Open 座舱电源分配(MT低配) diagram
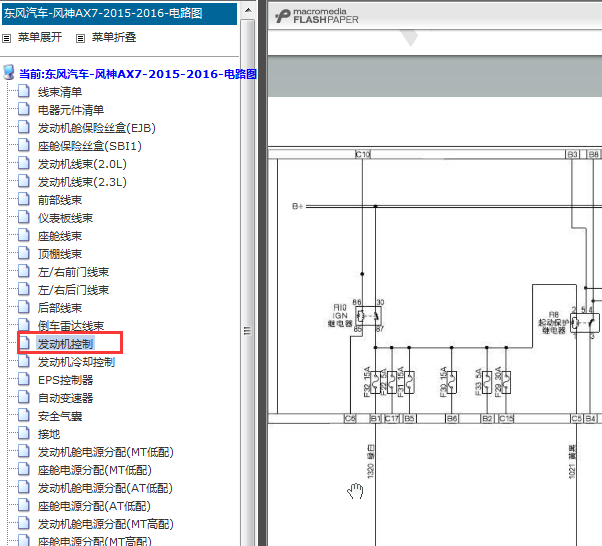Screen dimensions: 602x546 point(95,470)
